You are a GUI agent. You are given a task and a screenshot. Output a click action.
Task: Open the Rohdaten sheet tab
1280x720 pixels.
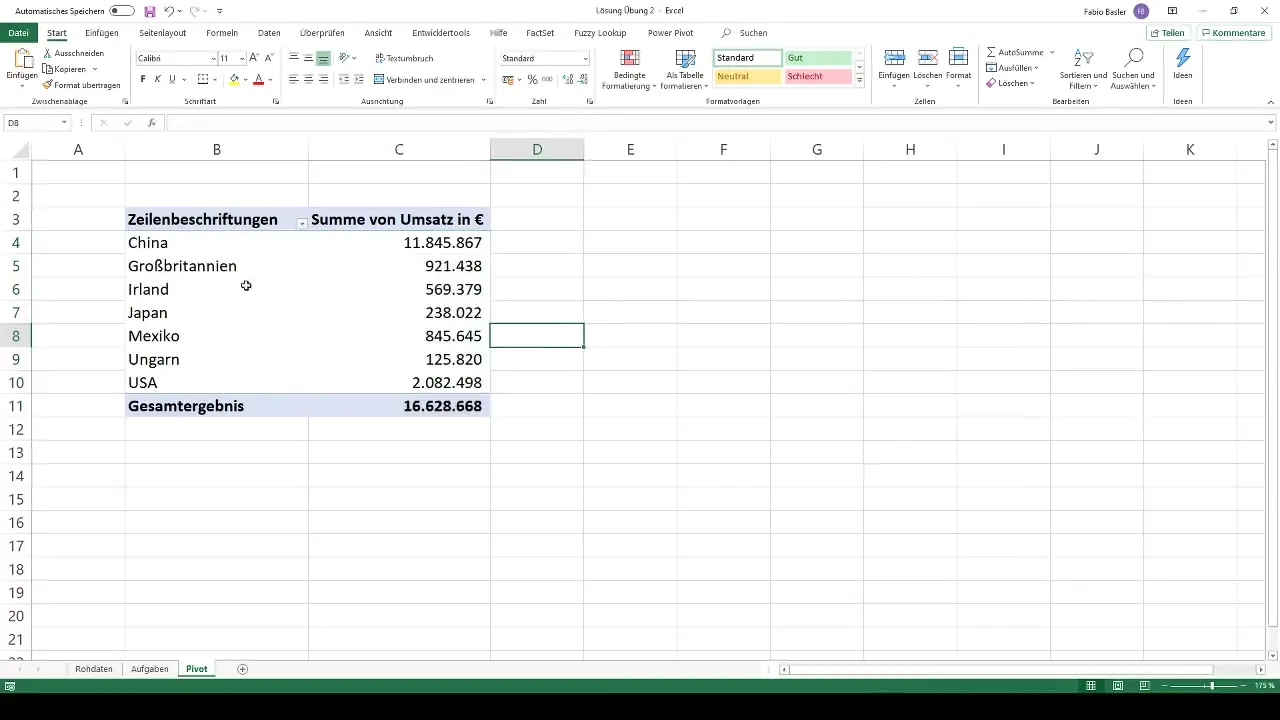94,668
